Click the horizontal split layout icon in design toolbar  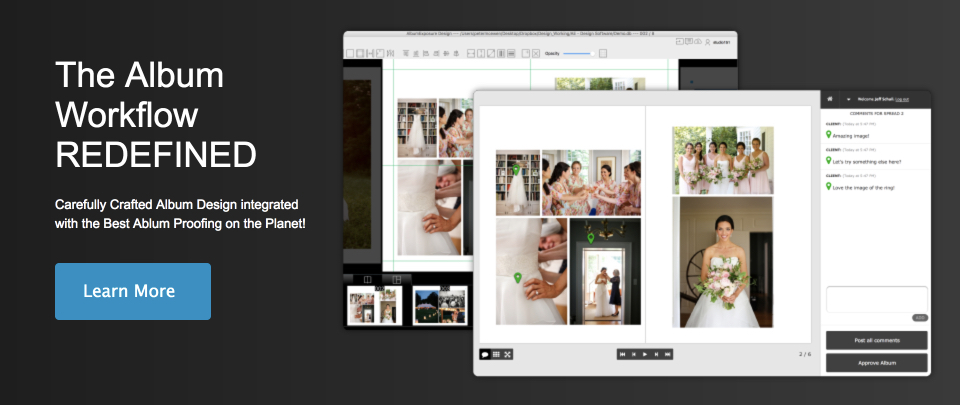coord(471,53)
